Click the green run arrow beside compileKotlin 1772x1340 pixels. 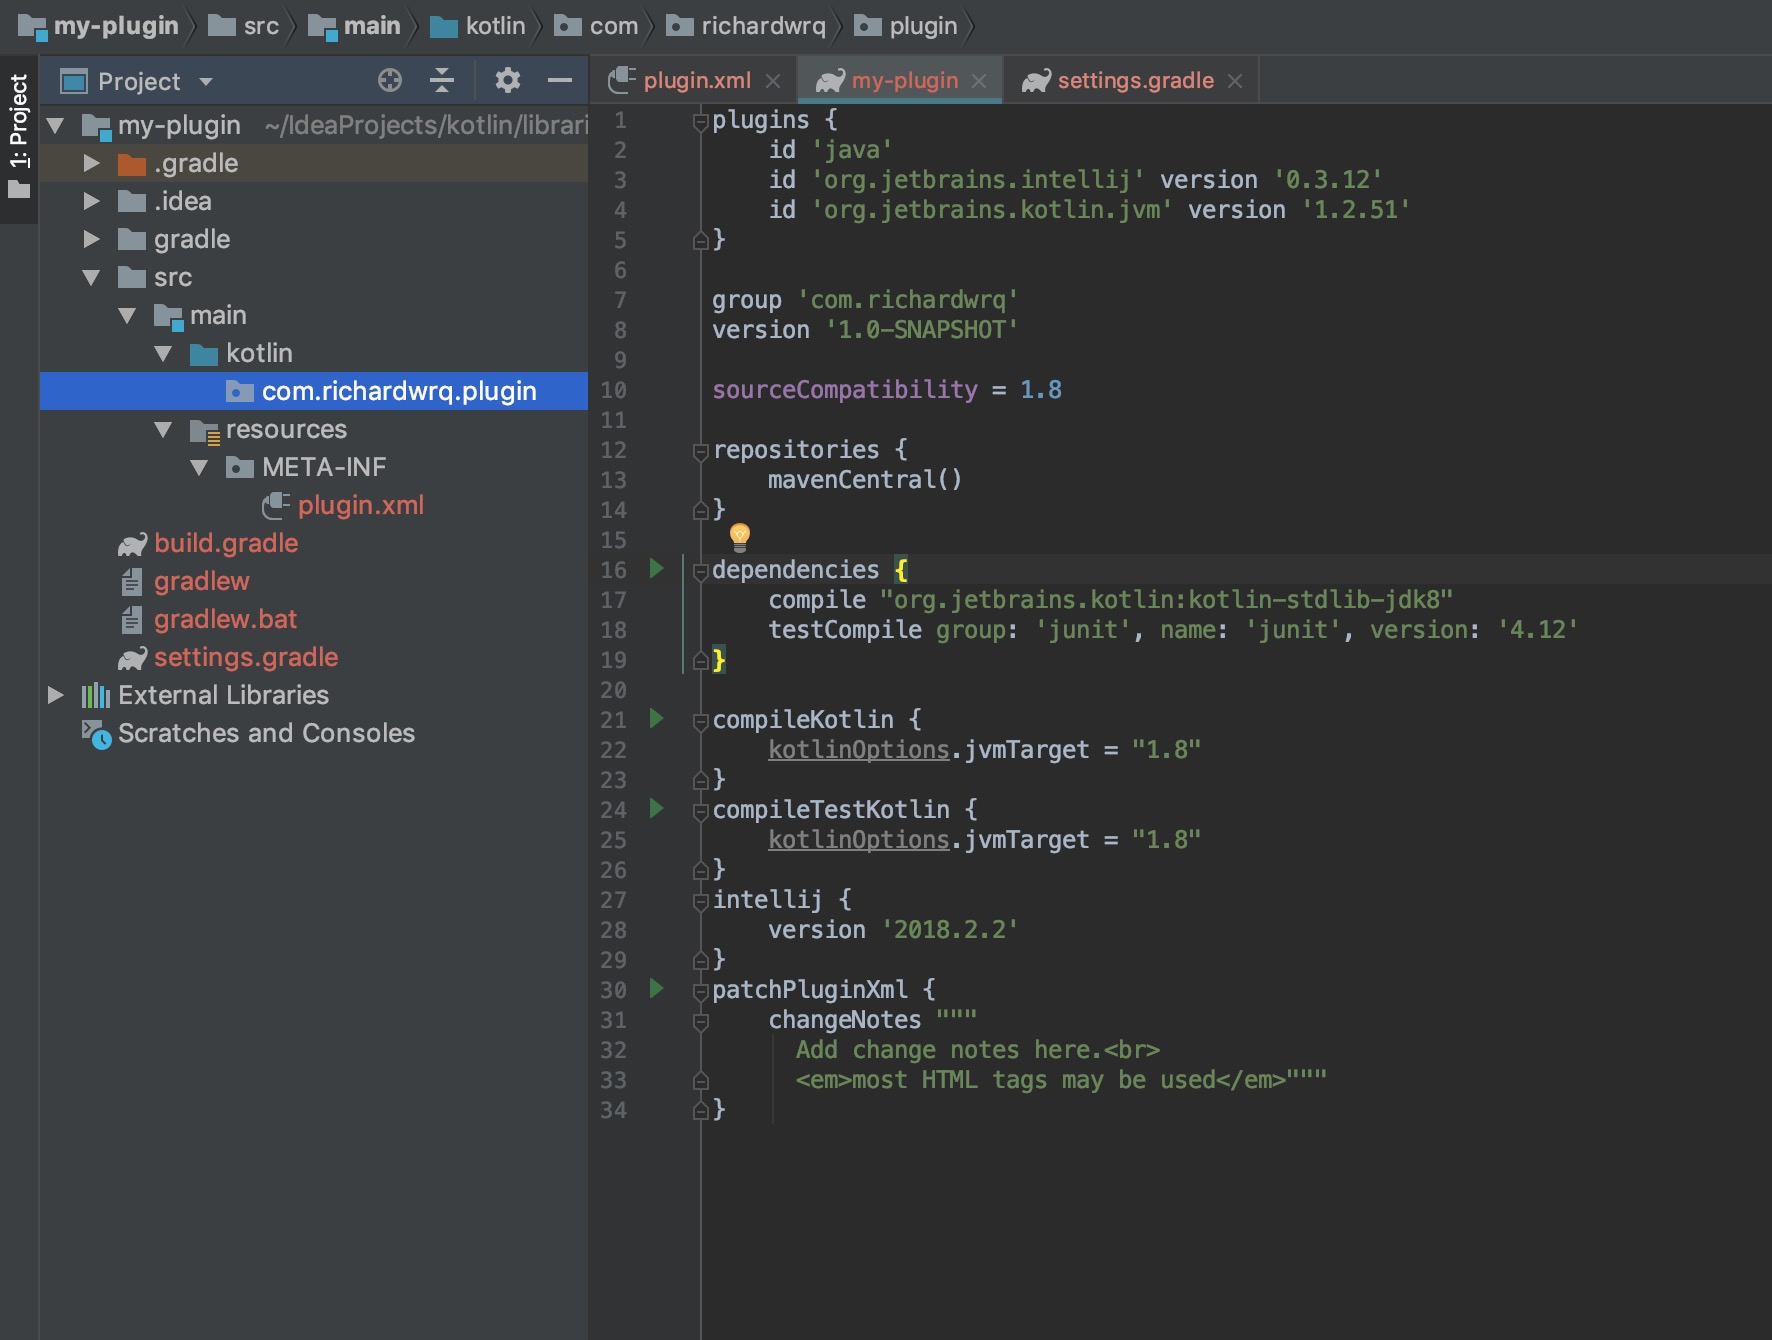point(655,719)
